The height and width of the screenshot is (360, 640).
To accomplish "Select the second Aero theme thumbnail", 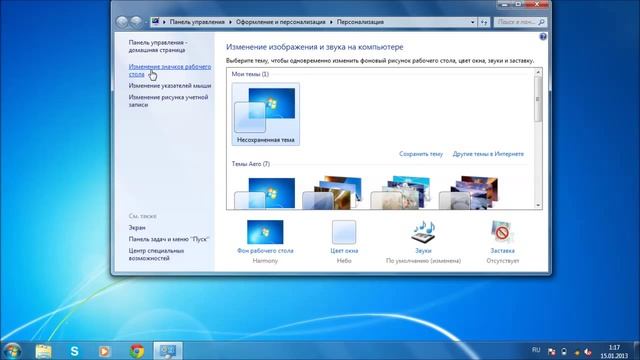I will (x=333, y=193).
